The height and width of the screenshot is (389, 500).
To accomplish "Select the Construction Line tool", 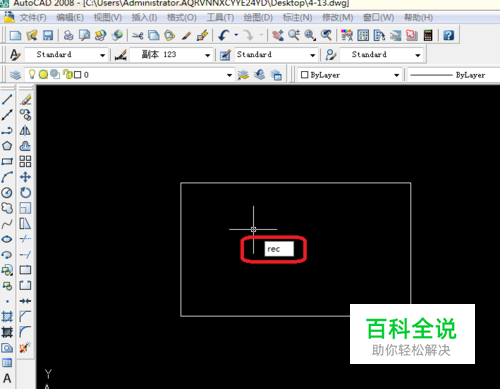I will pos(7,115).
